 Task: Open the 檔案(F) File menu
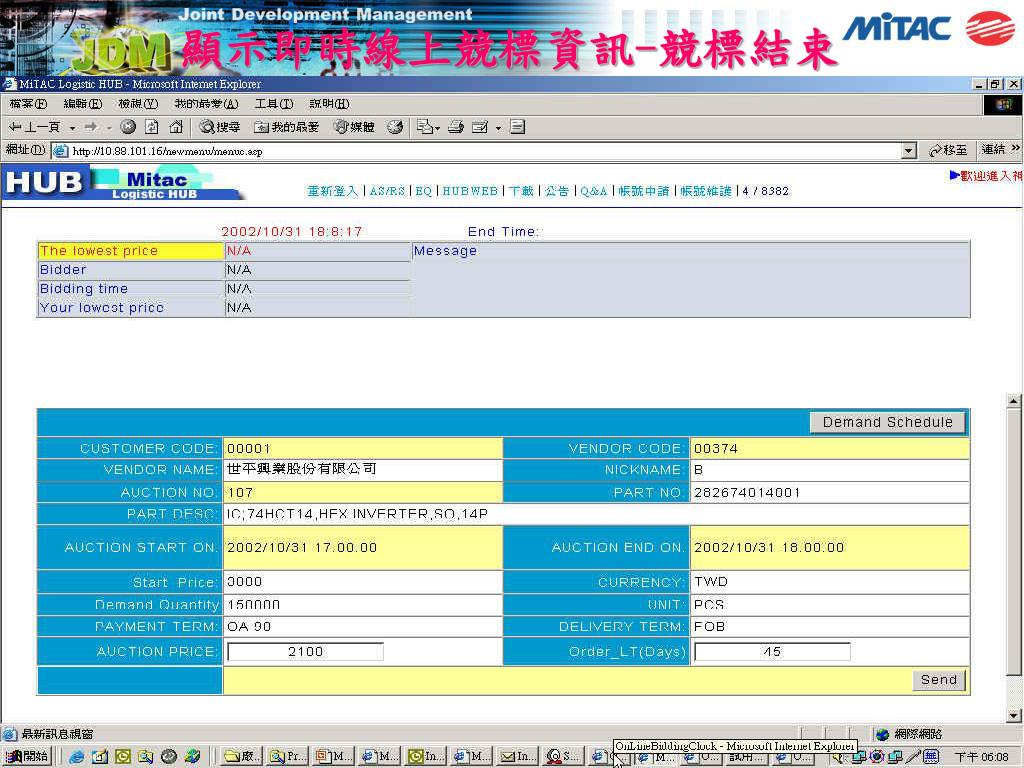coord(28,104)
